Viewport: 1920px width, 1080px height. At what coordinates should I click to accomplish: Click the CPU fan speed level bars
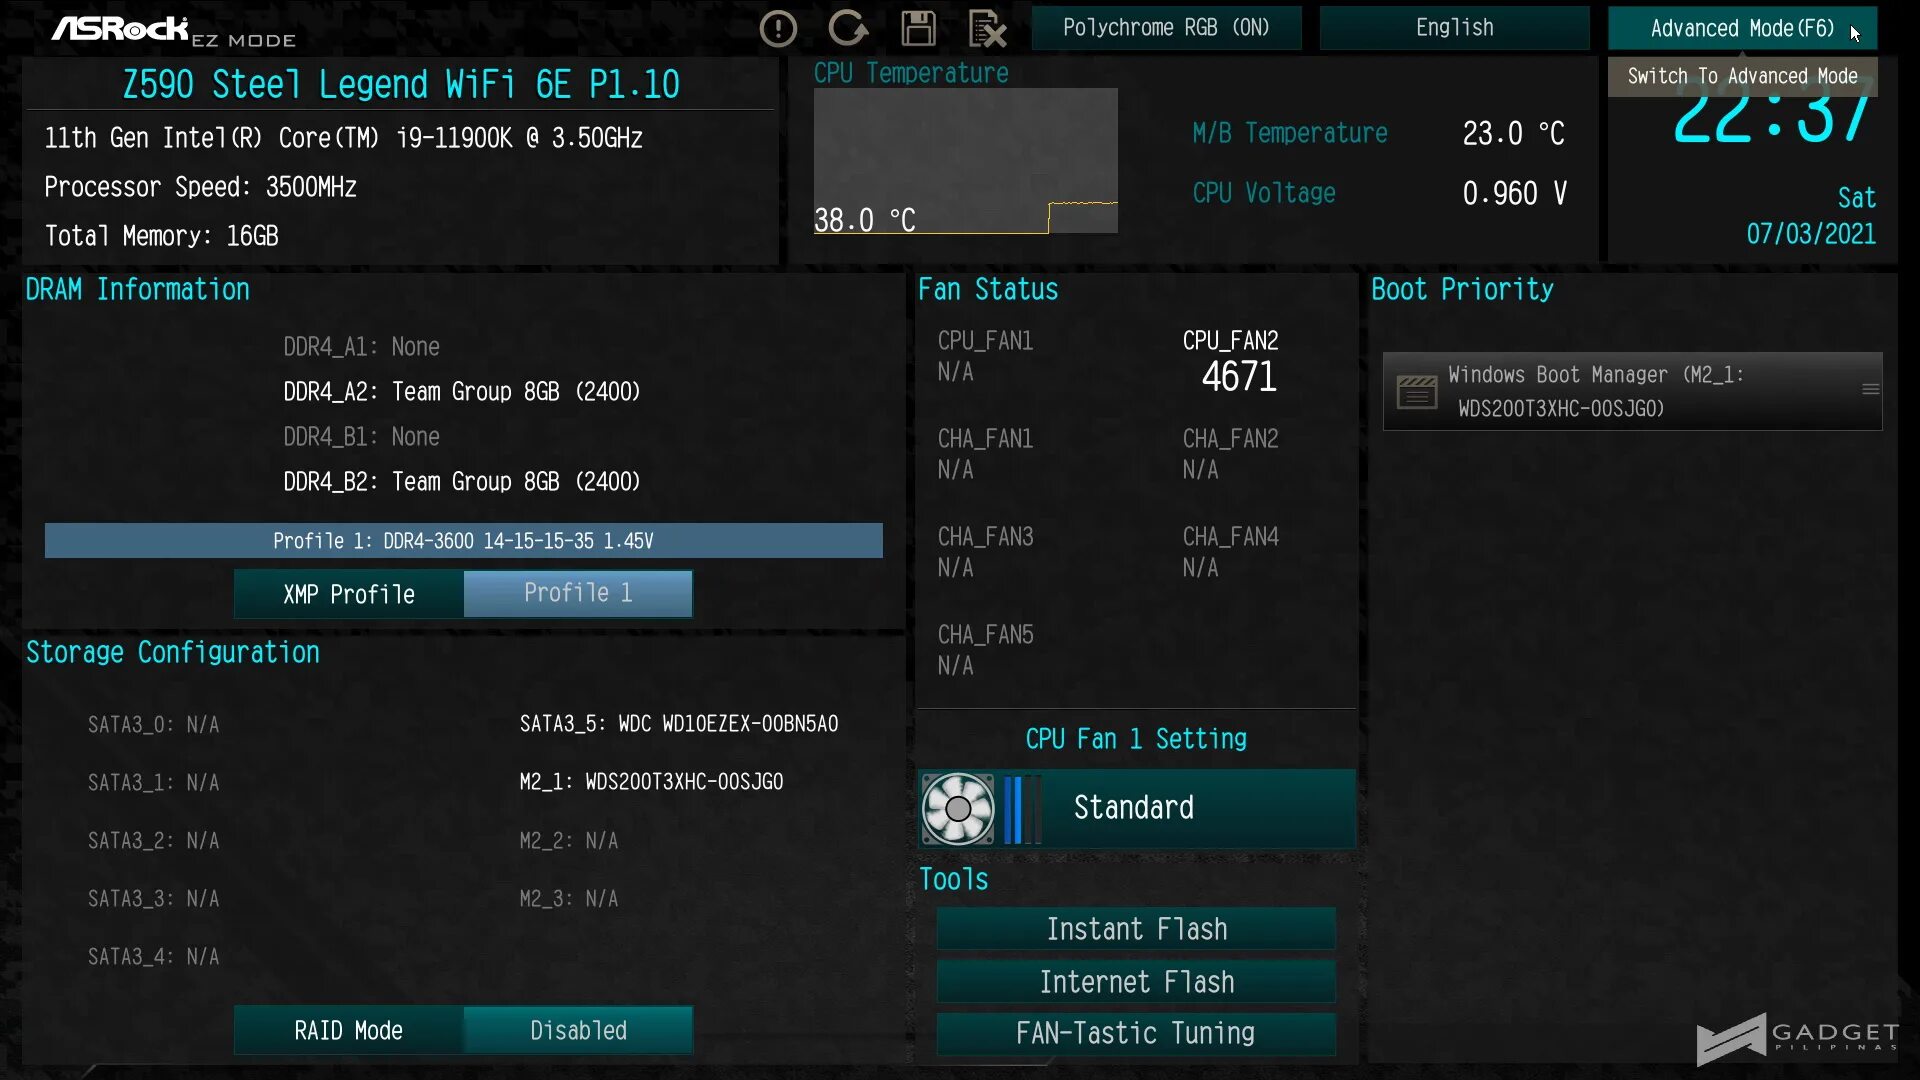[x=1020, y=808]
